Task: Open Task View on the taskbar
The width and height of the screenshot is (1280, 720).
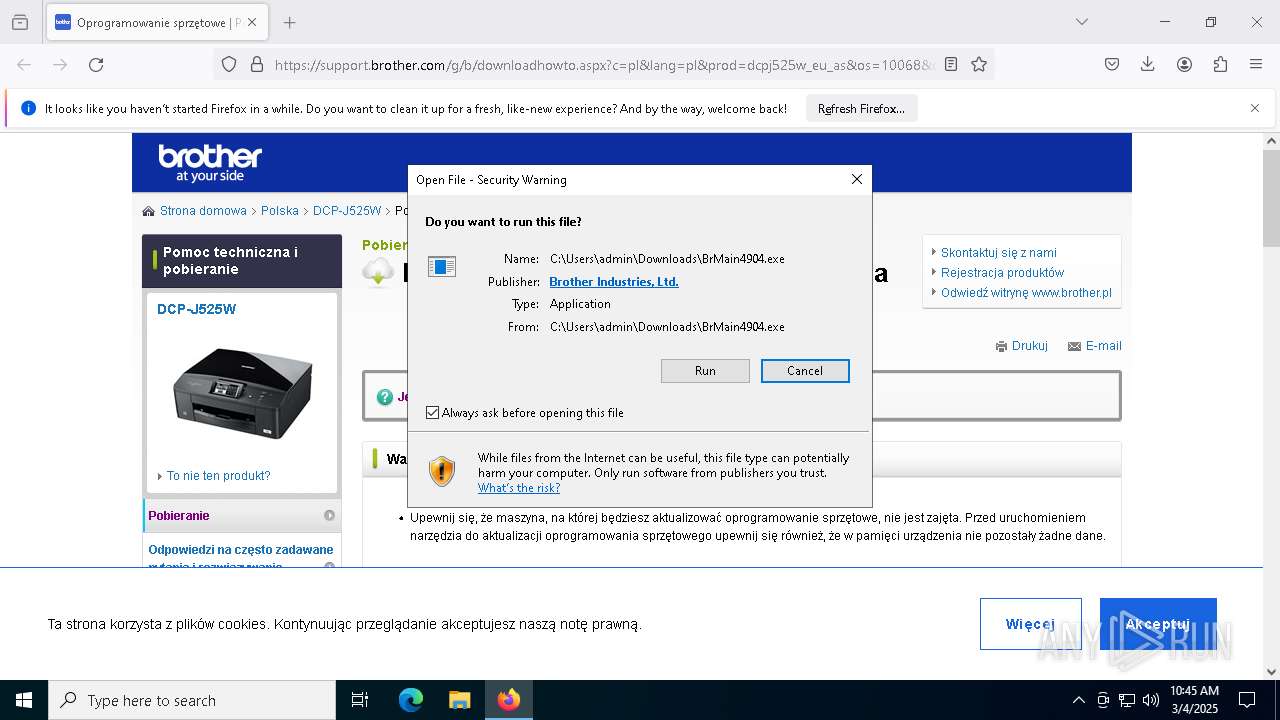Action: (x=360, y=700)
